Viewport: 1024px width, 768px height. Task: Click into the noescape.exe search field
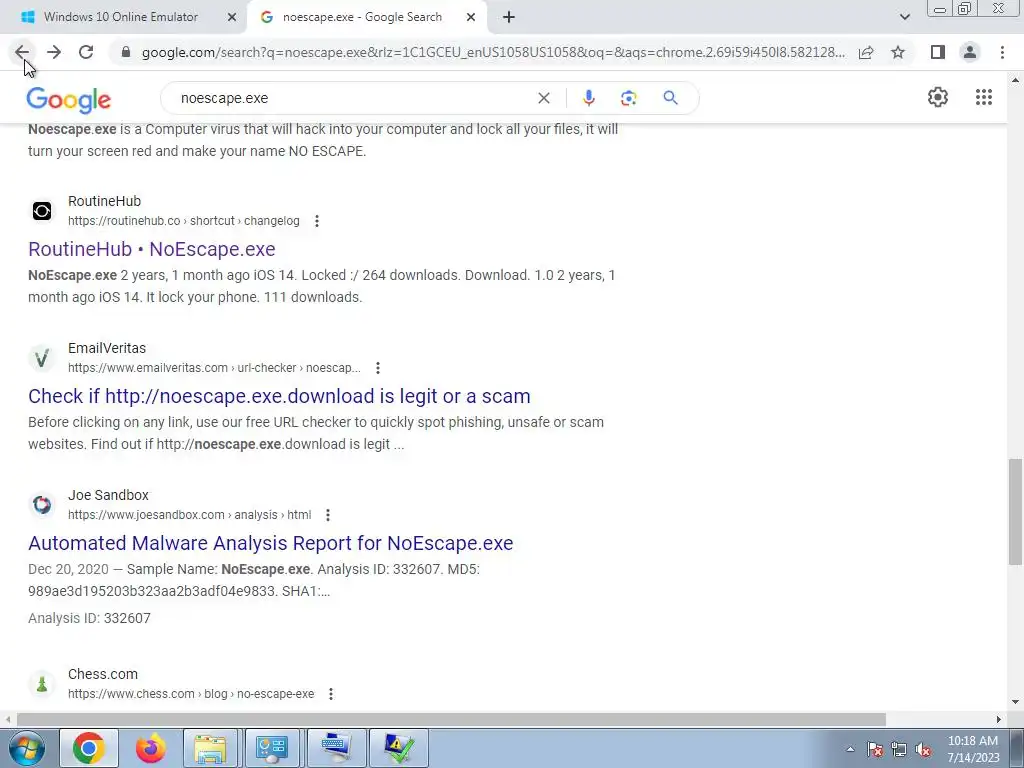(353, 98)
